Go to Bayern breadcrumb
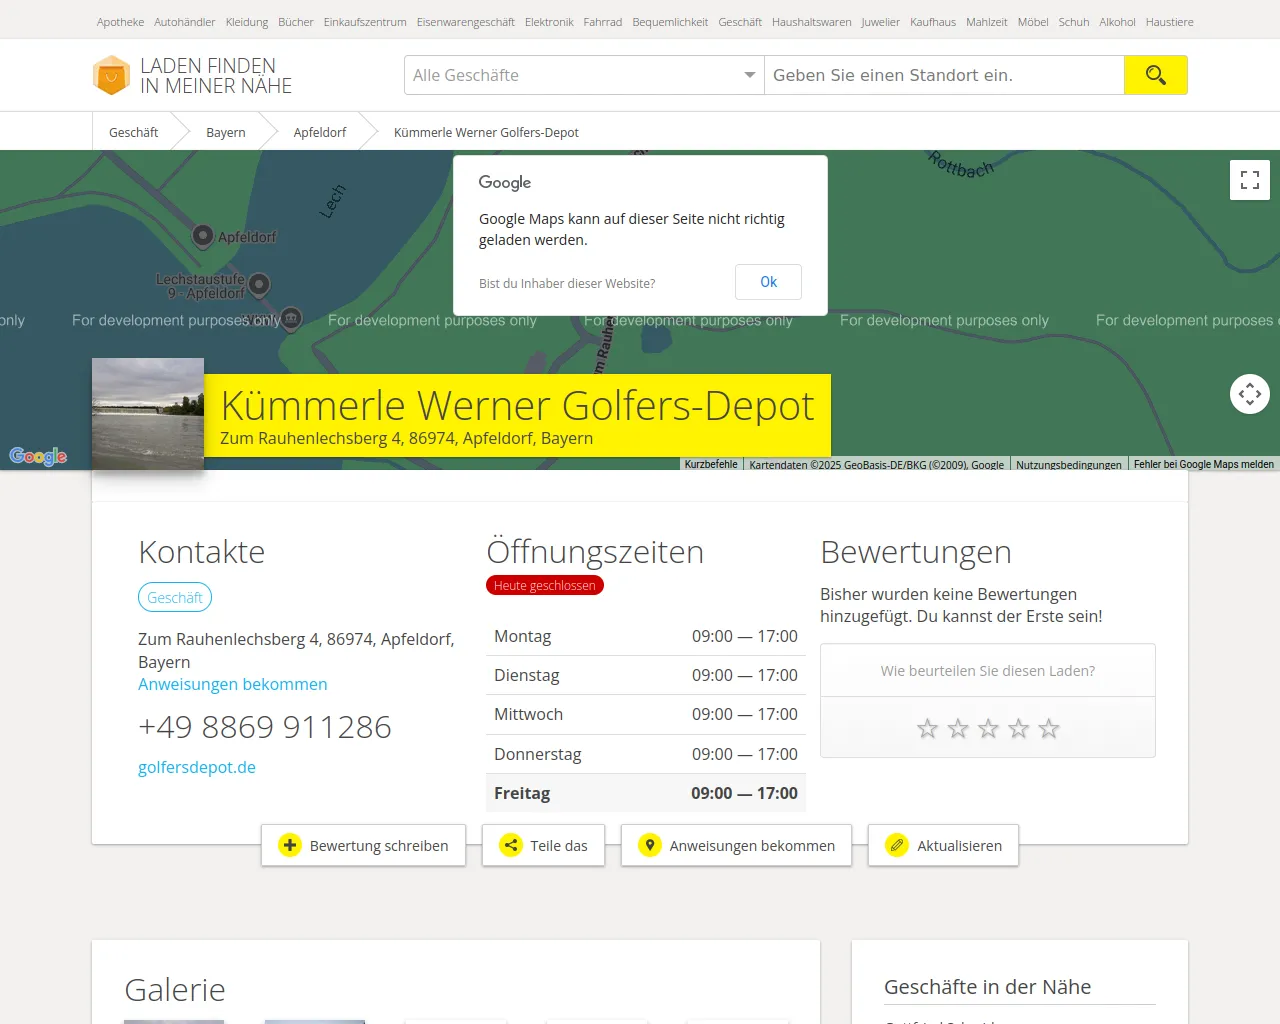This screenshot has height=1024, width=1280. (x=225, y=132)
